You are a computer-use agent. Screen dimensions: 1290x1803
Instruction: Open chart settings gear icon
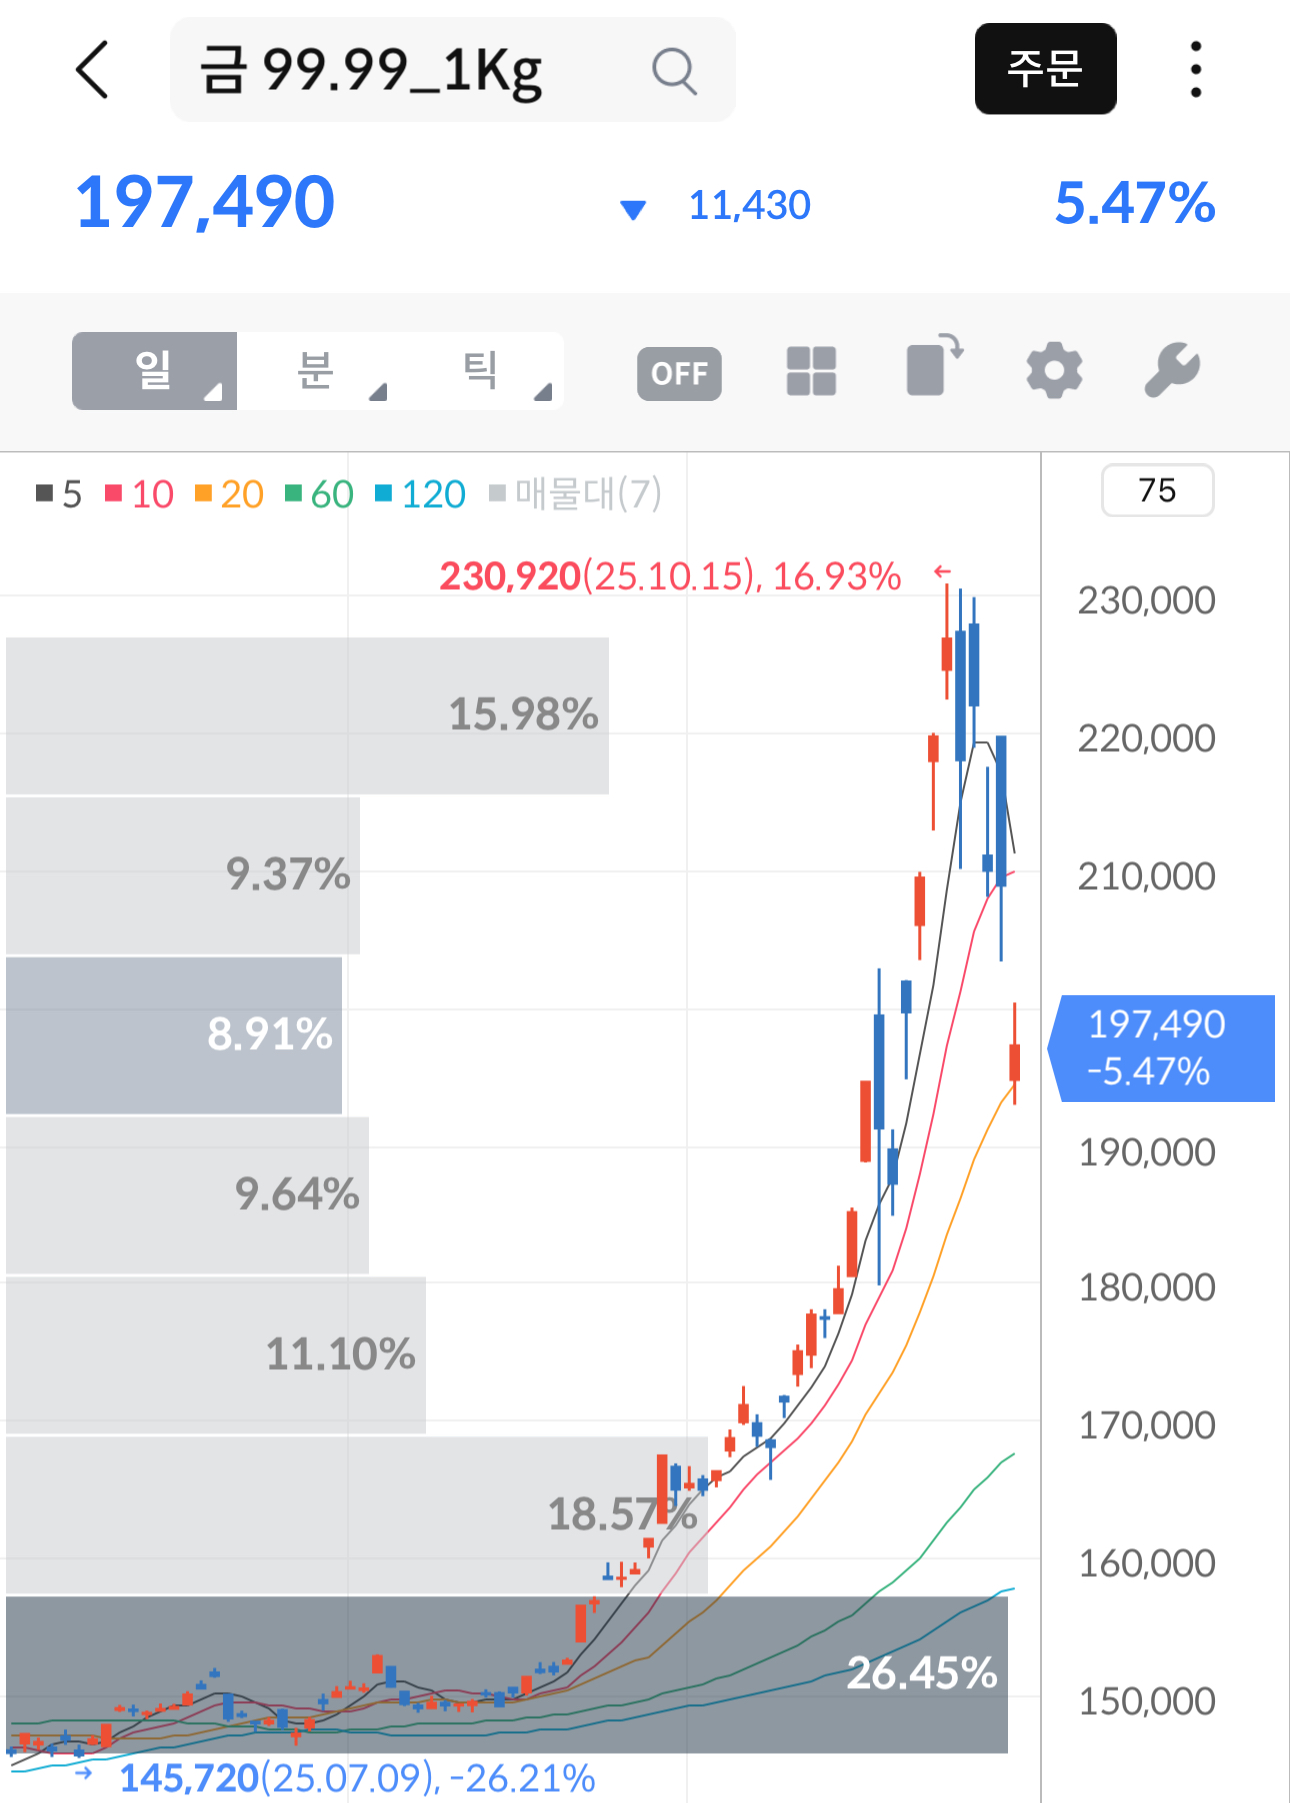1054,371
